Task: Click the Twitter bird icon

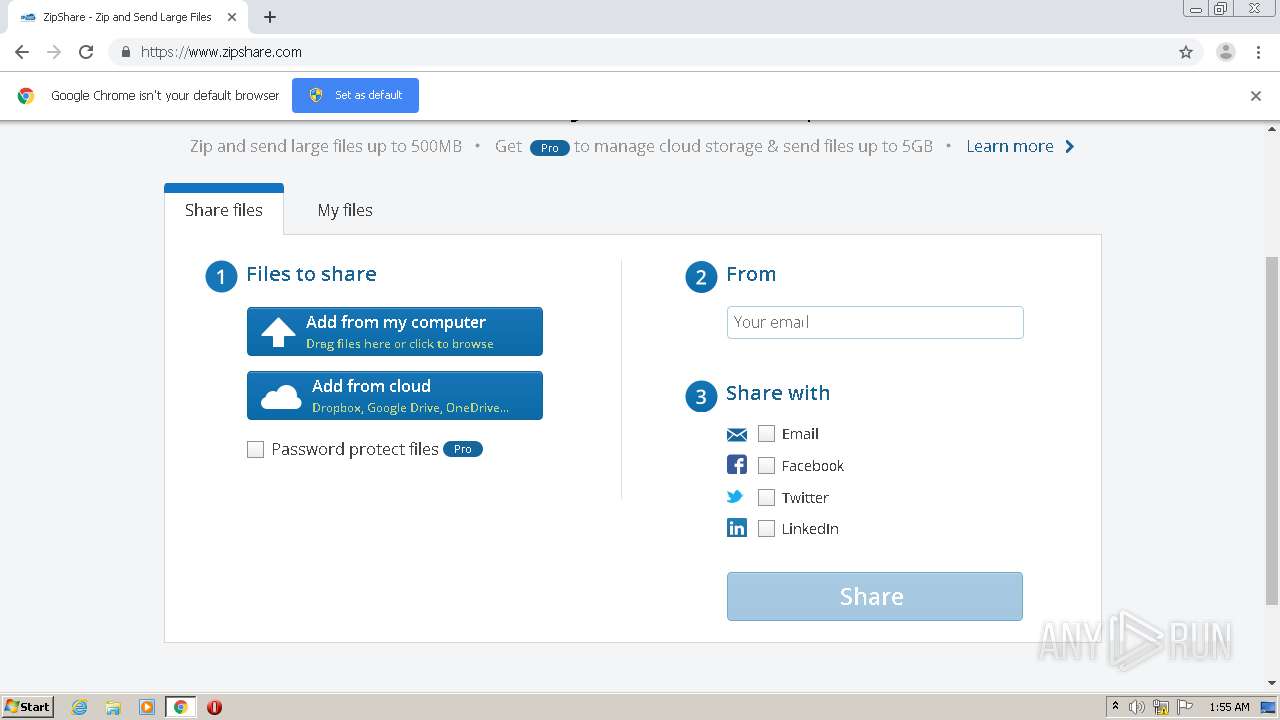Action: click(735, 497)
